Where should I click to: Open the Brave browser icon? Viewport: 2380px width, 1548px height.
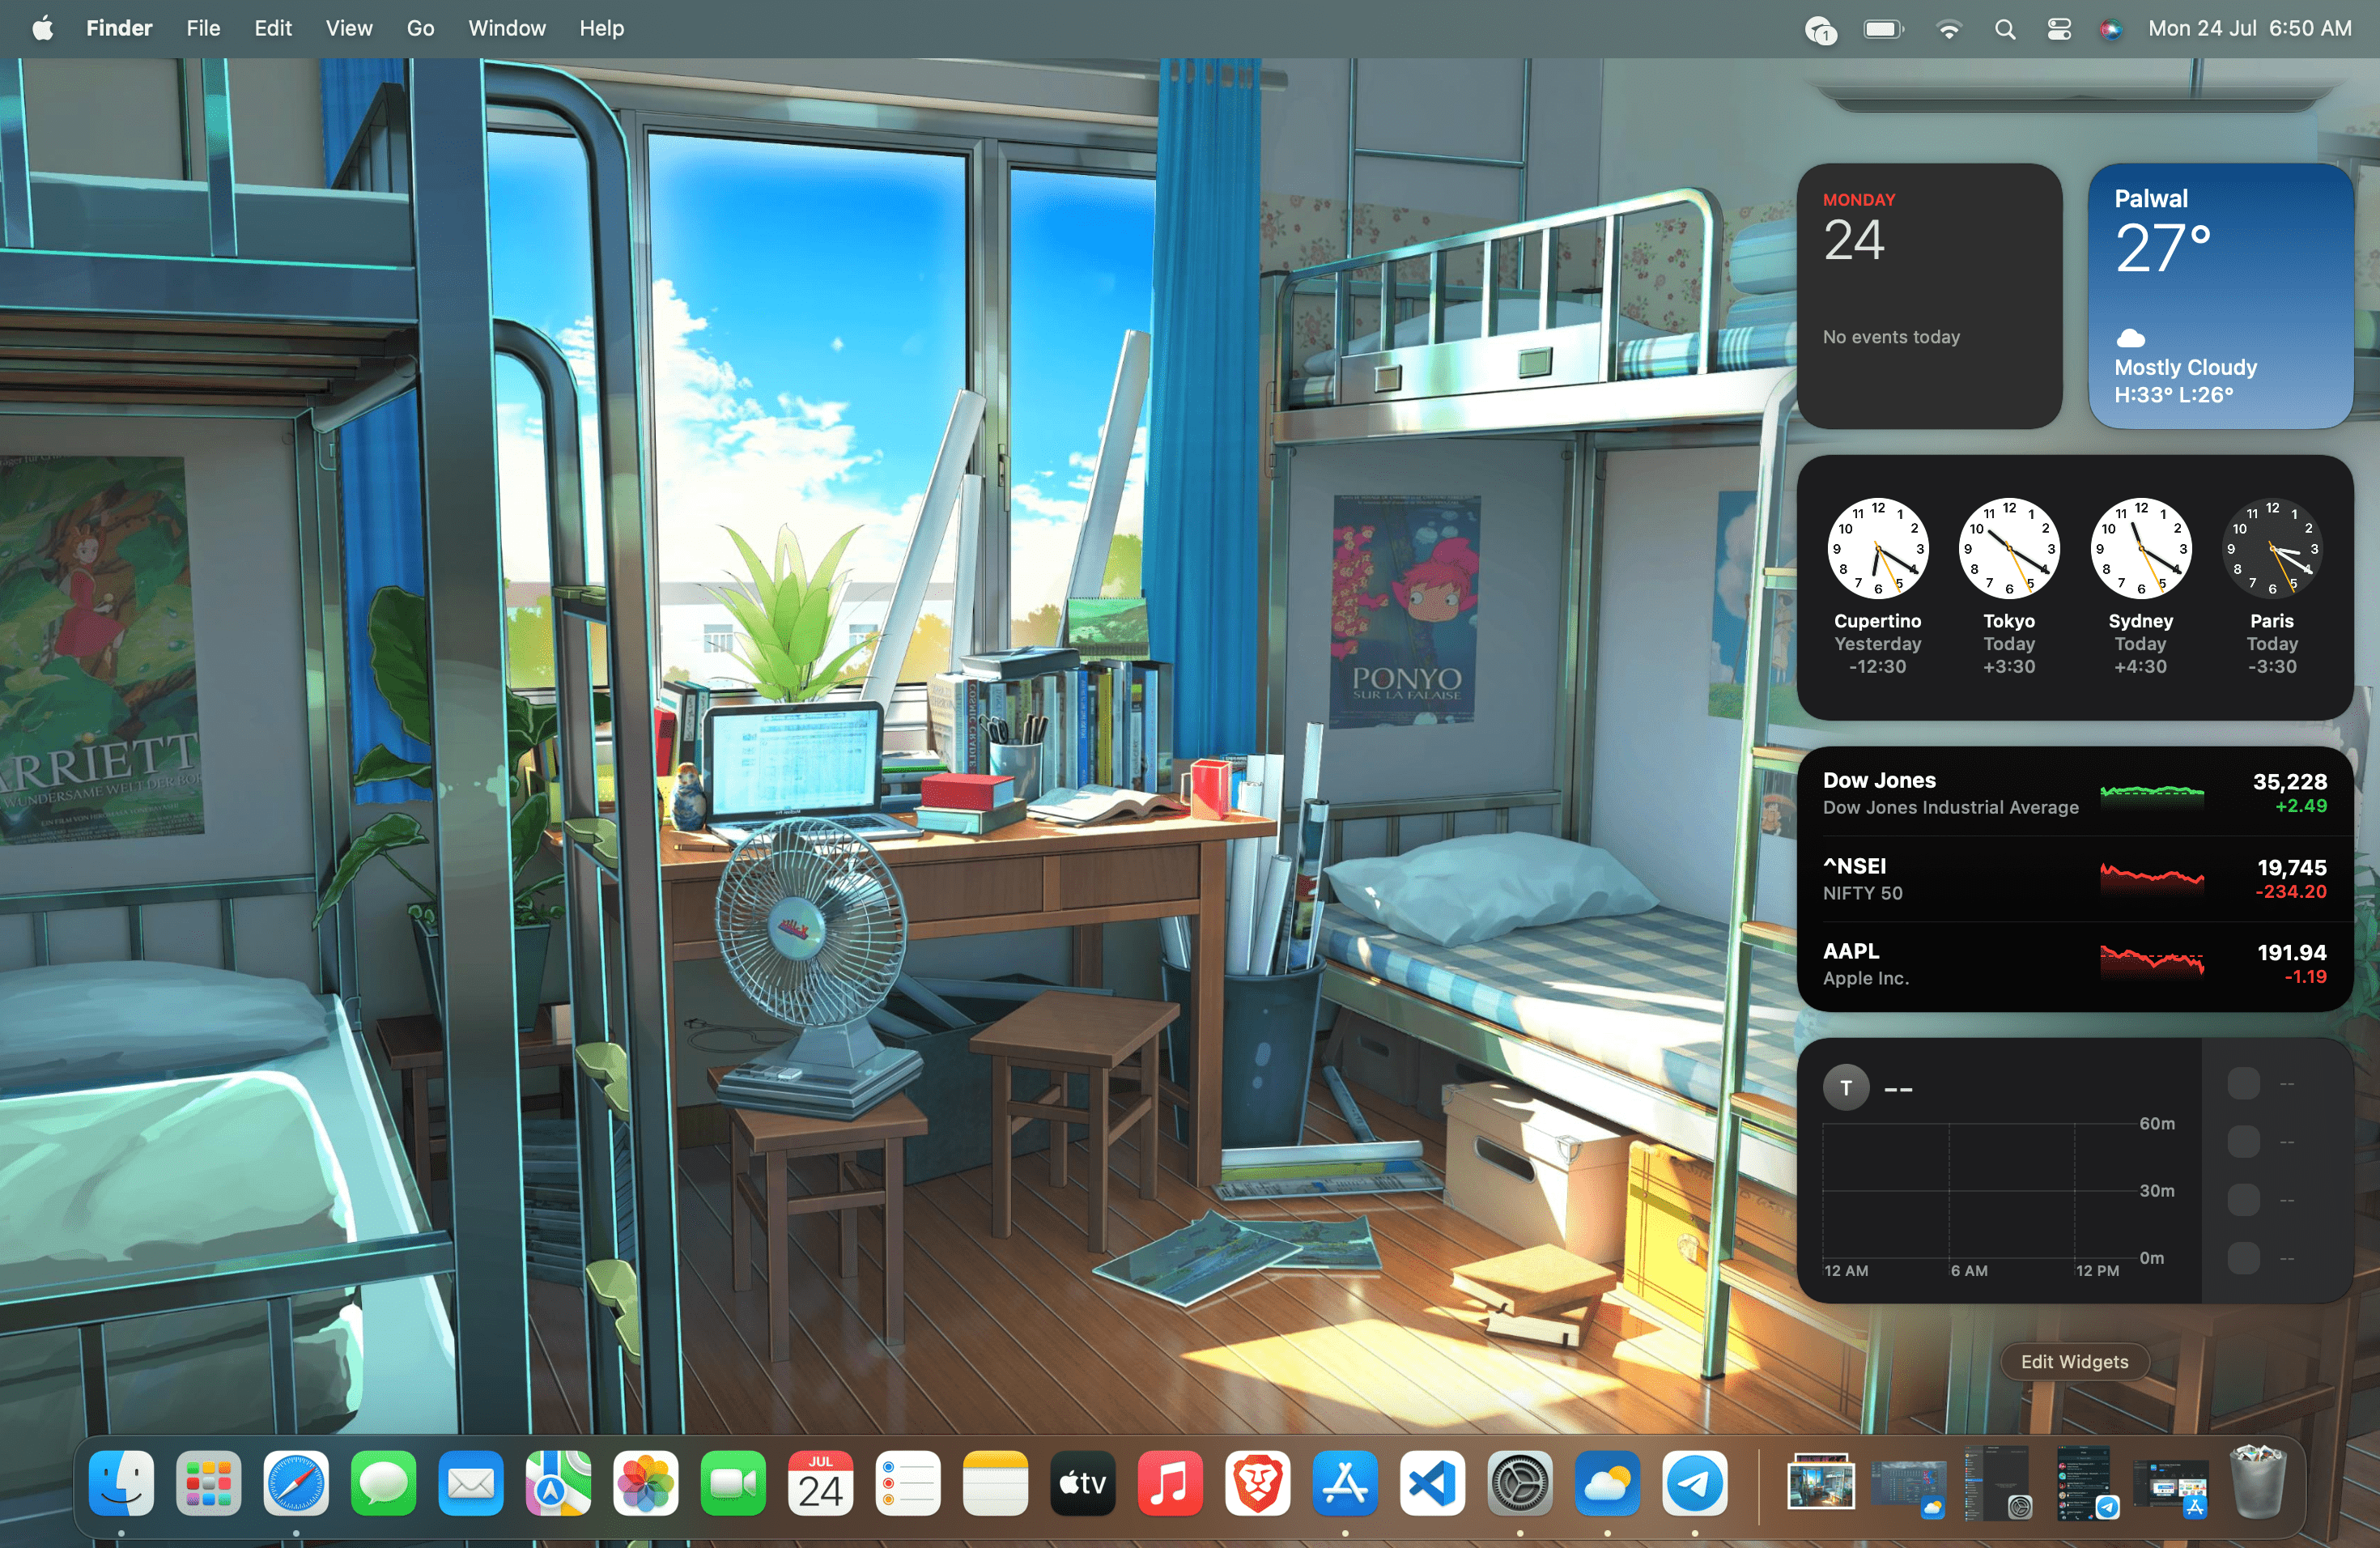tap(1257, 1483)
